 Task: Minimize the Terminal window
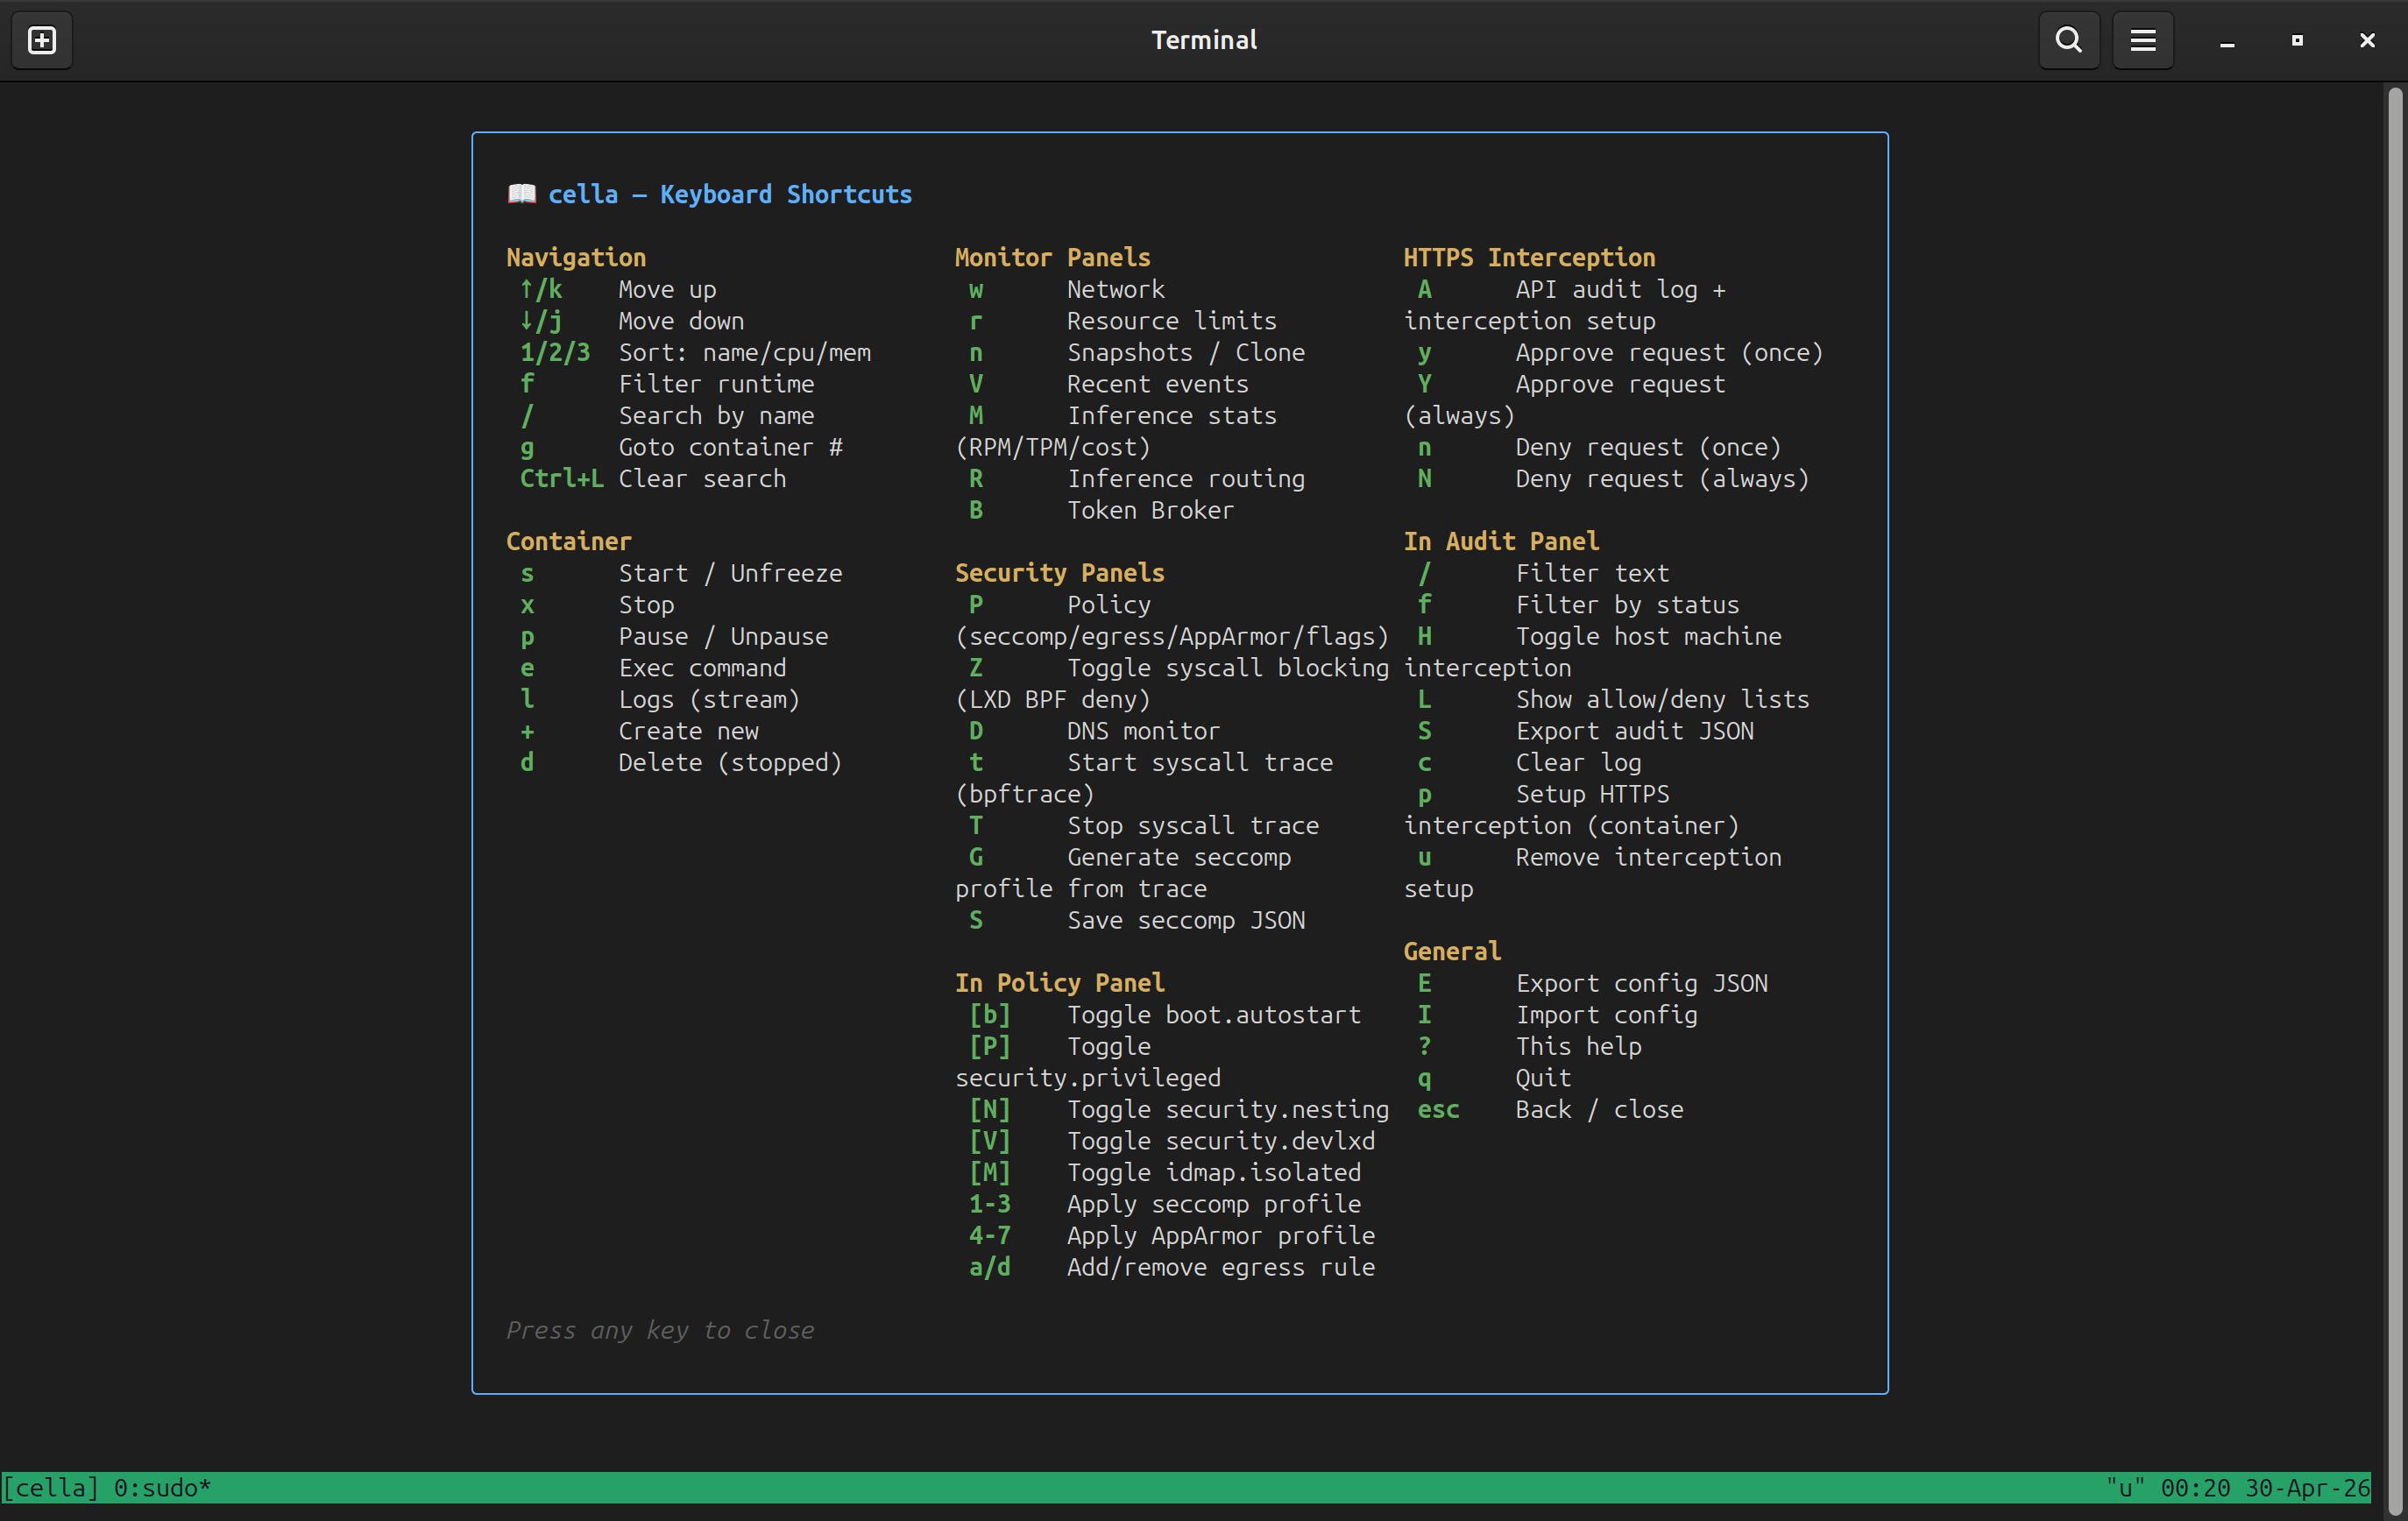pos(2227,41)
